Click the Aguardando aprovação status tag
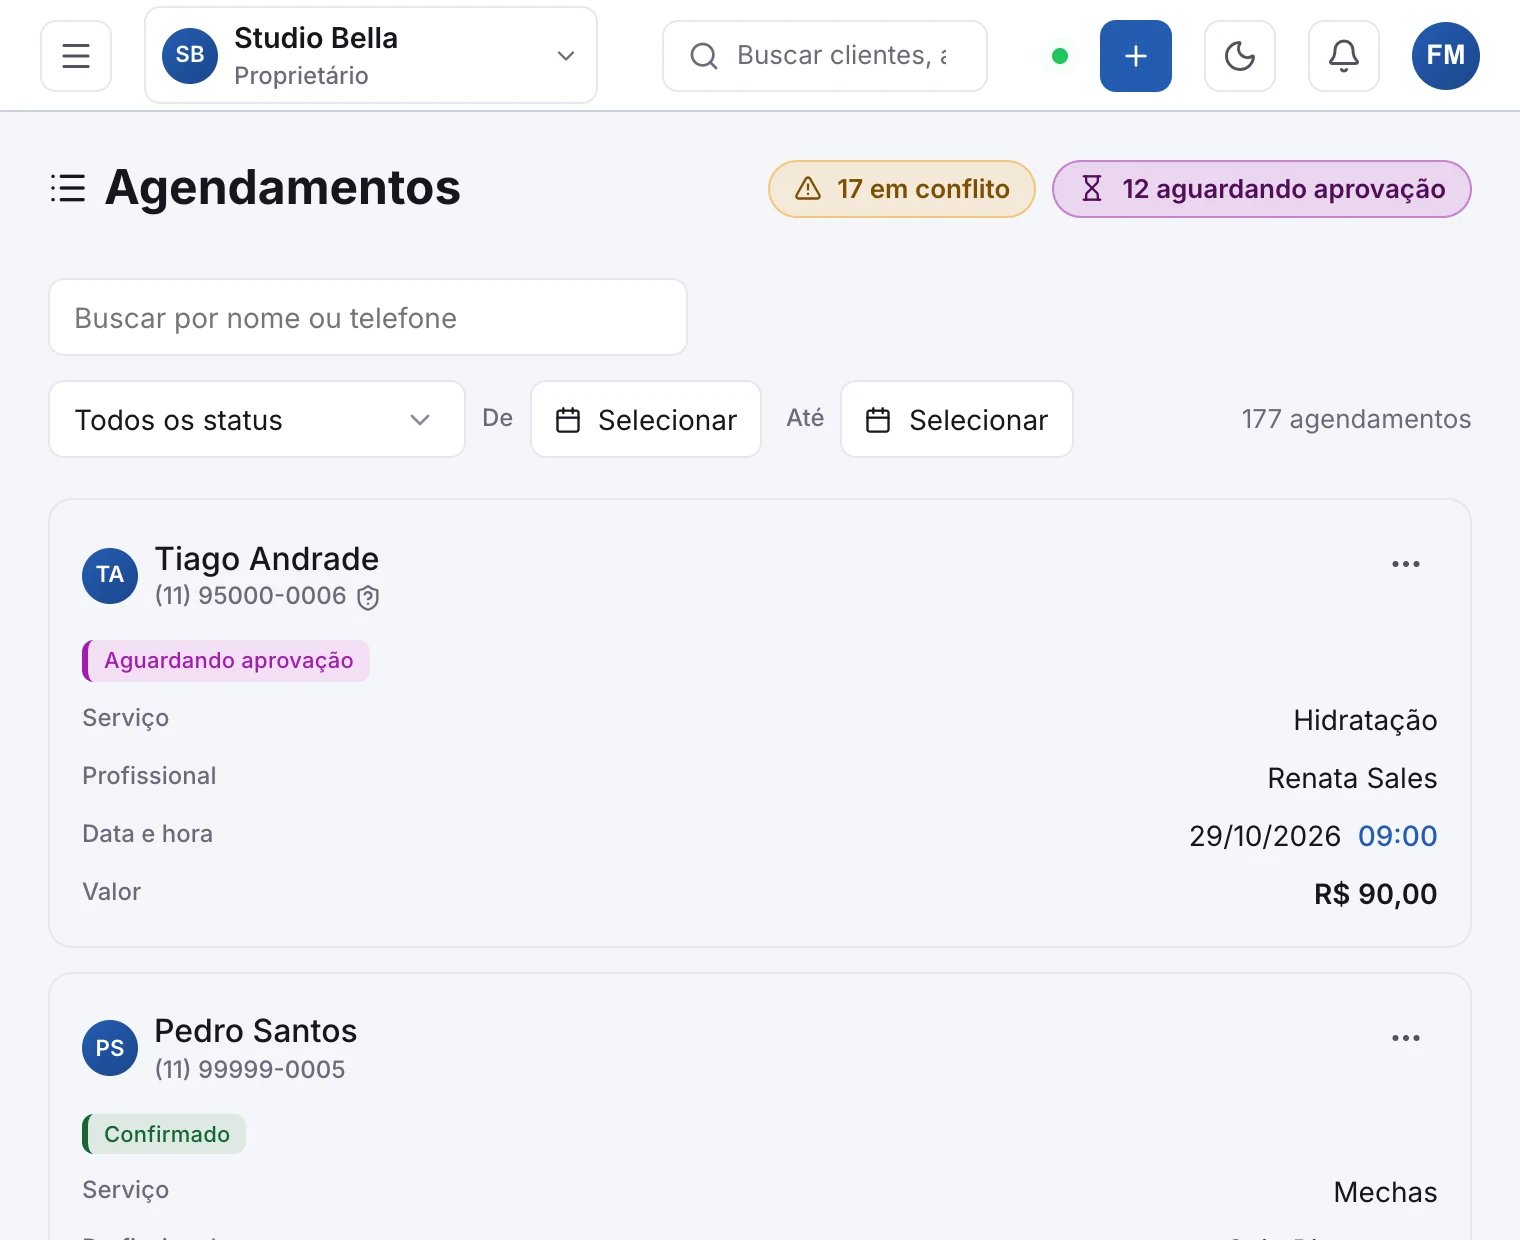The image size is (1520, 1240). [x=226, y=661]
